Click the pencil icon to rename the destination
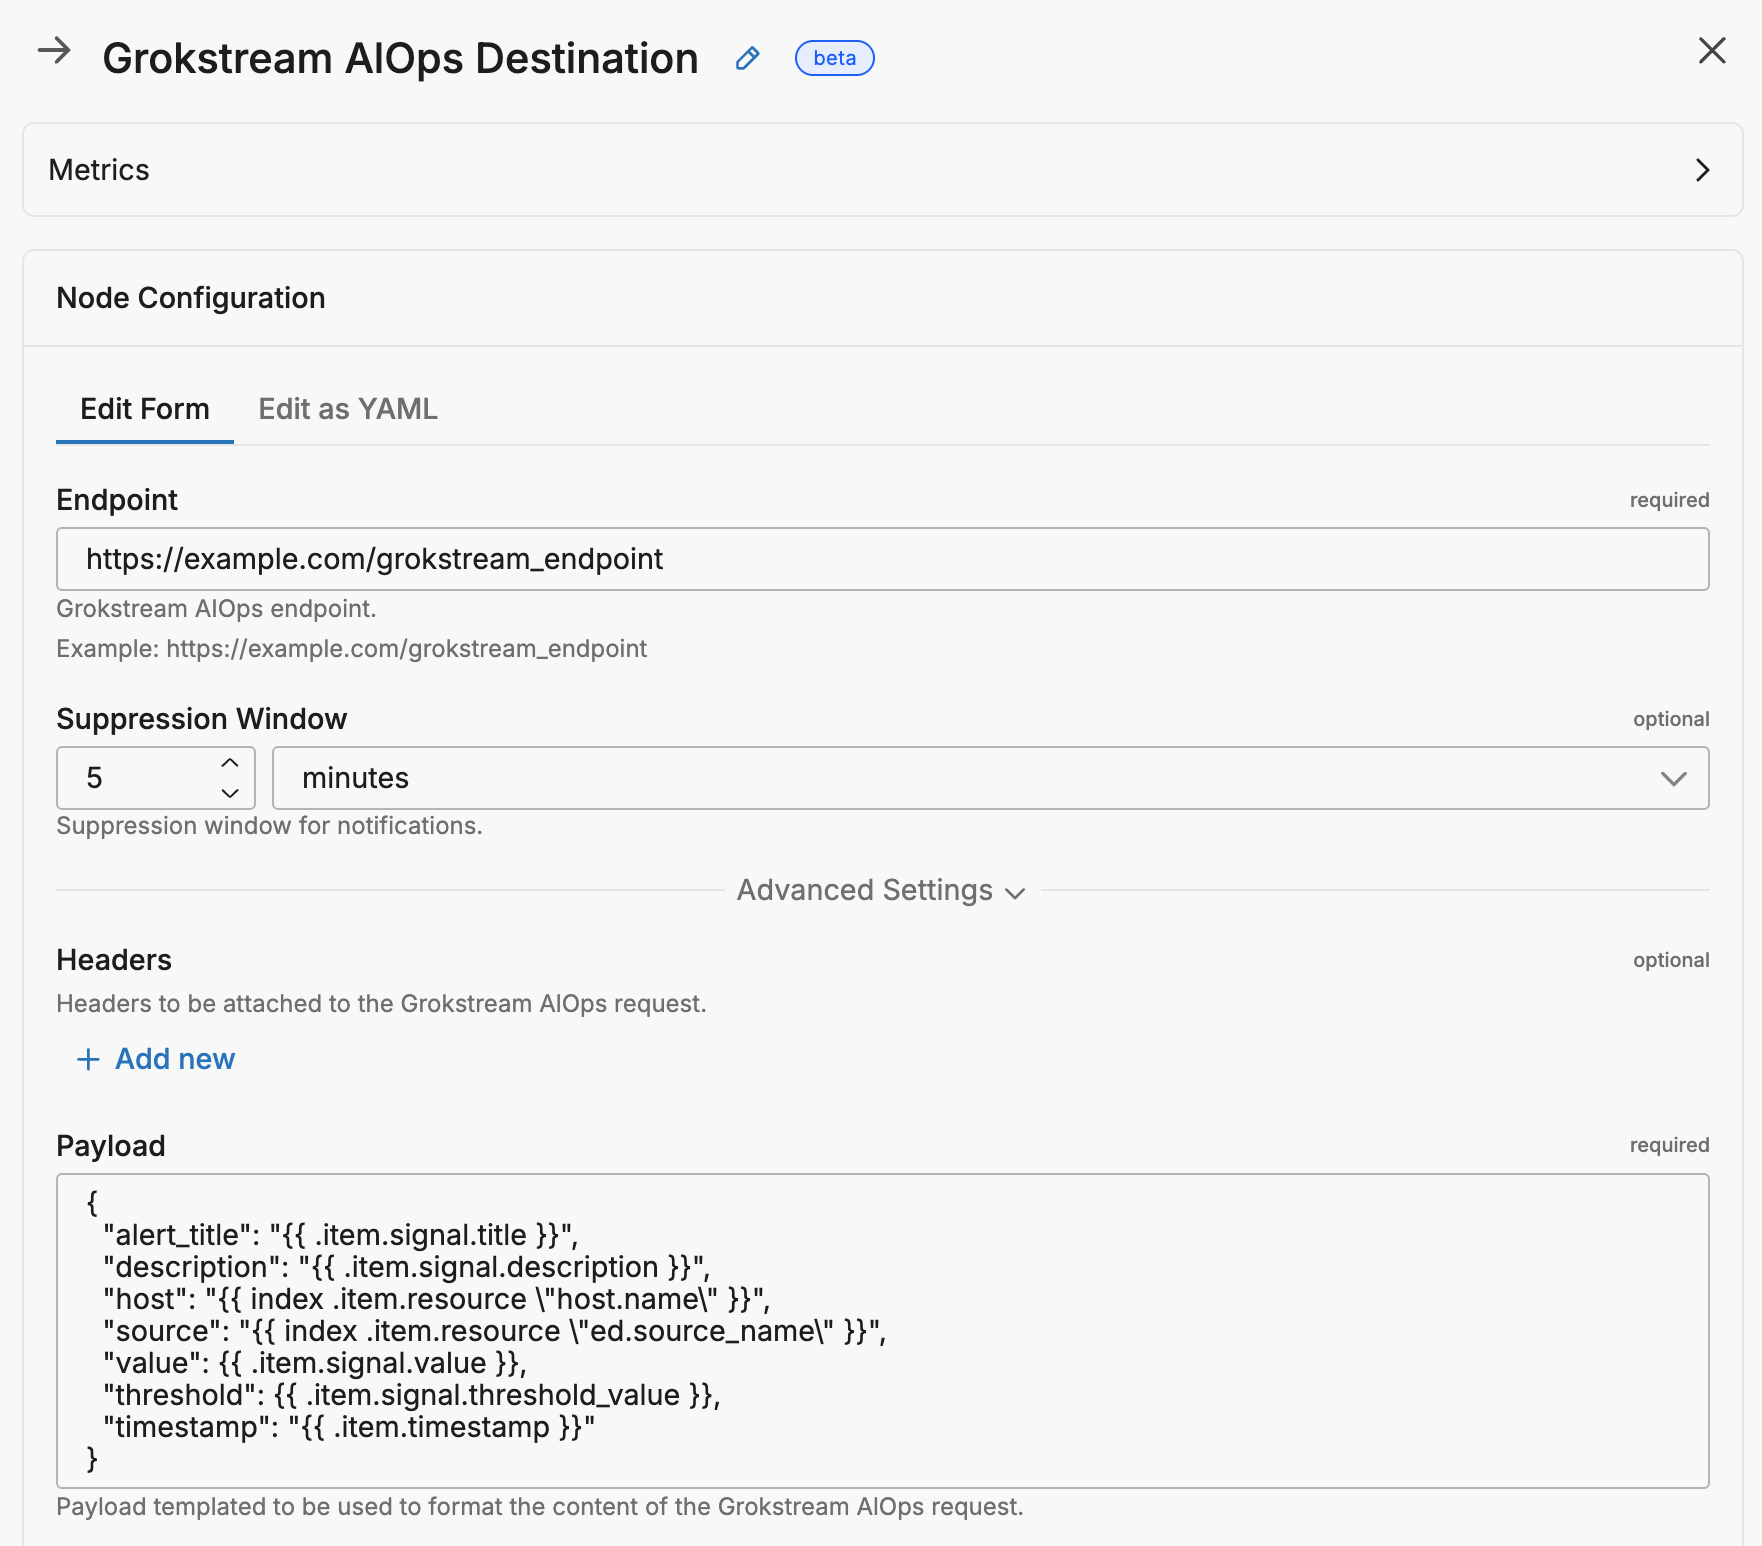Image resolution: width=1762 pixels, height=1546 pixels. coord(747,59)
